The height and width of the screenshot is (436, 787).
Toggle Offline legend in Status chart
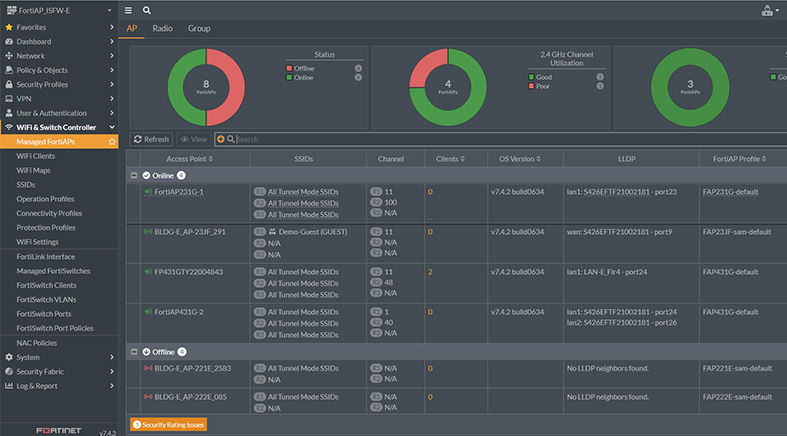[300, 68]
